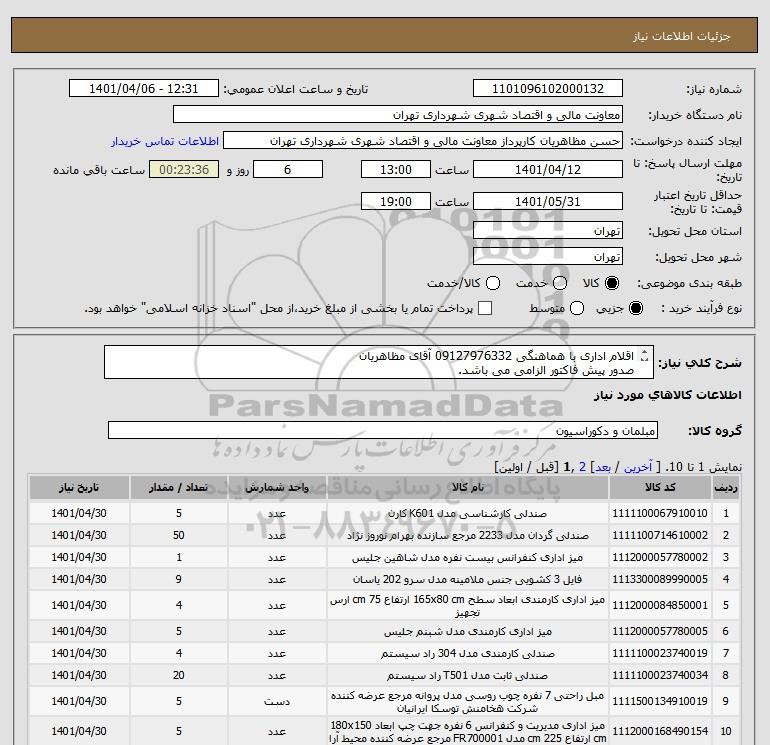Click the صندلی گردان مدل 2233 item name
This screenshot has width=770, height=745.
(468, 535)
